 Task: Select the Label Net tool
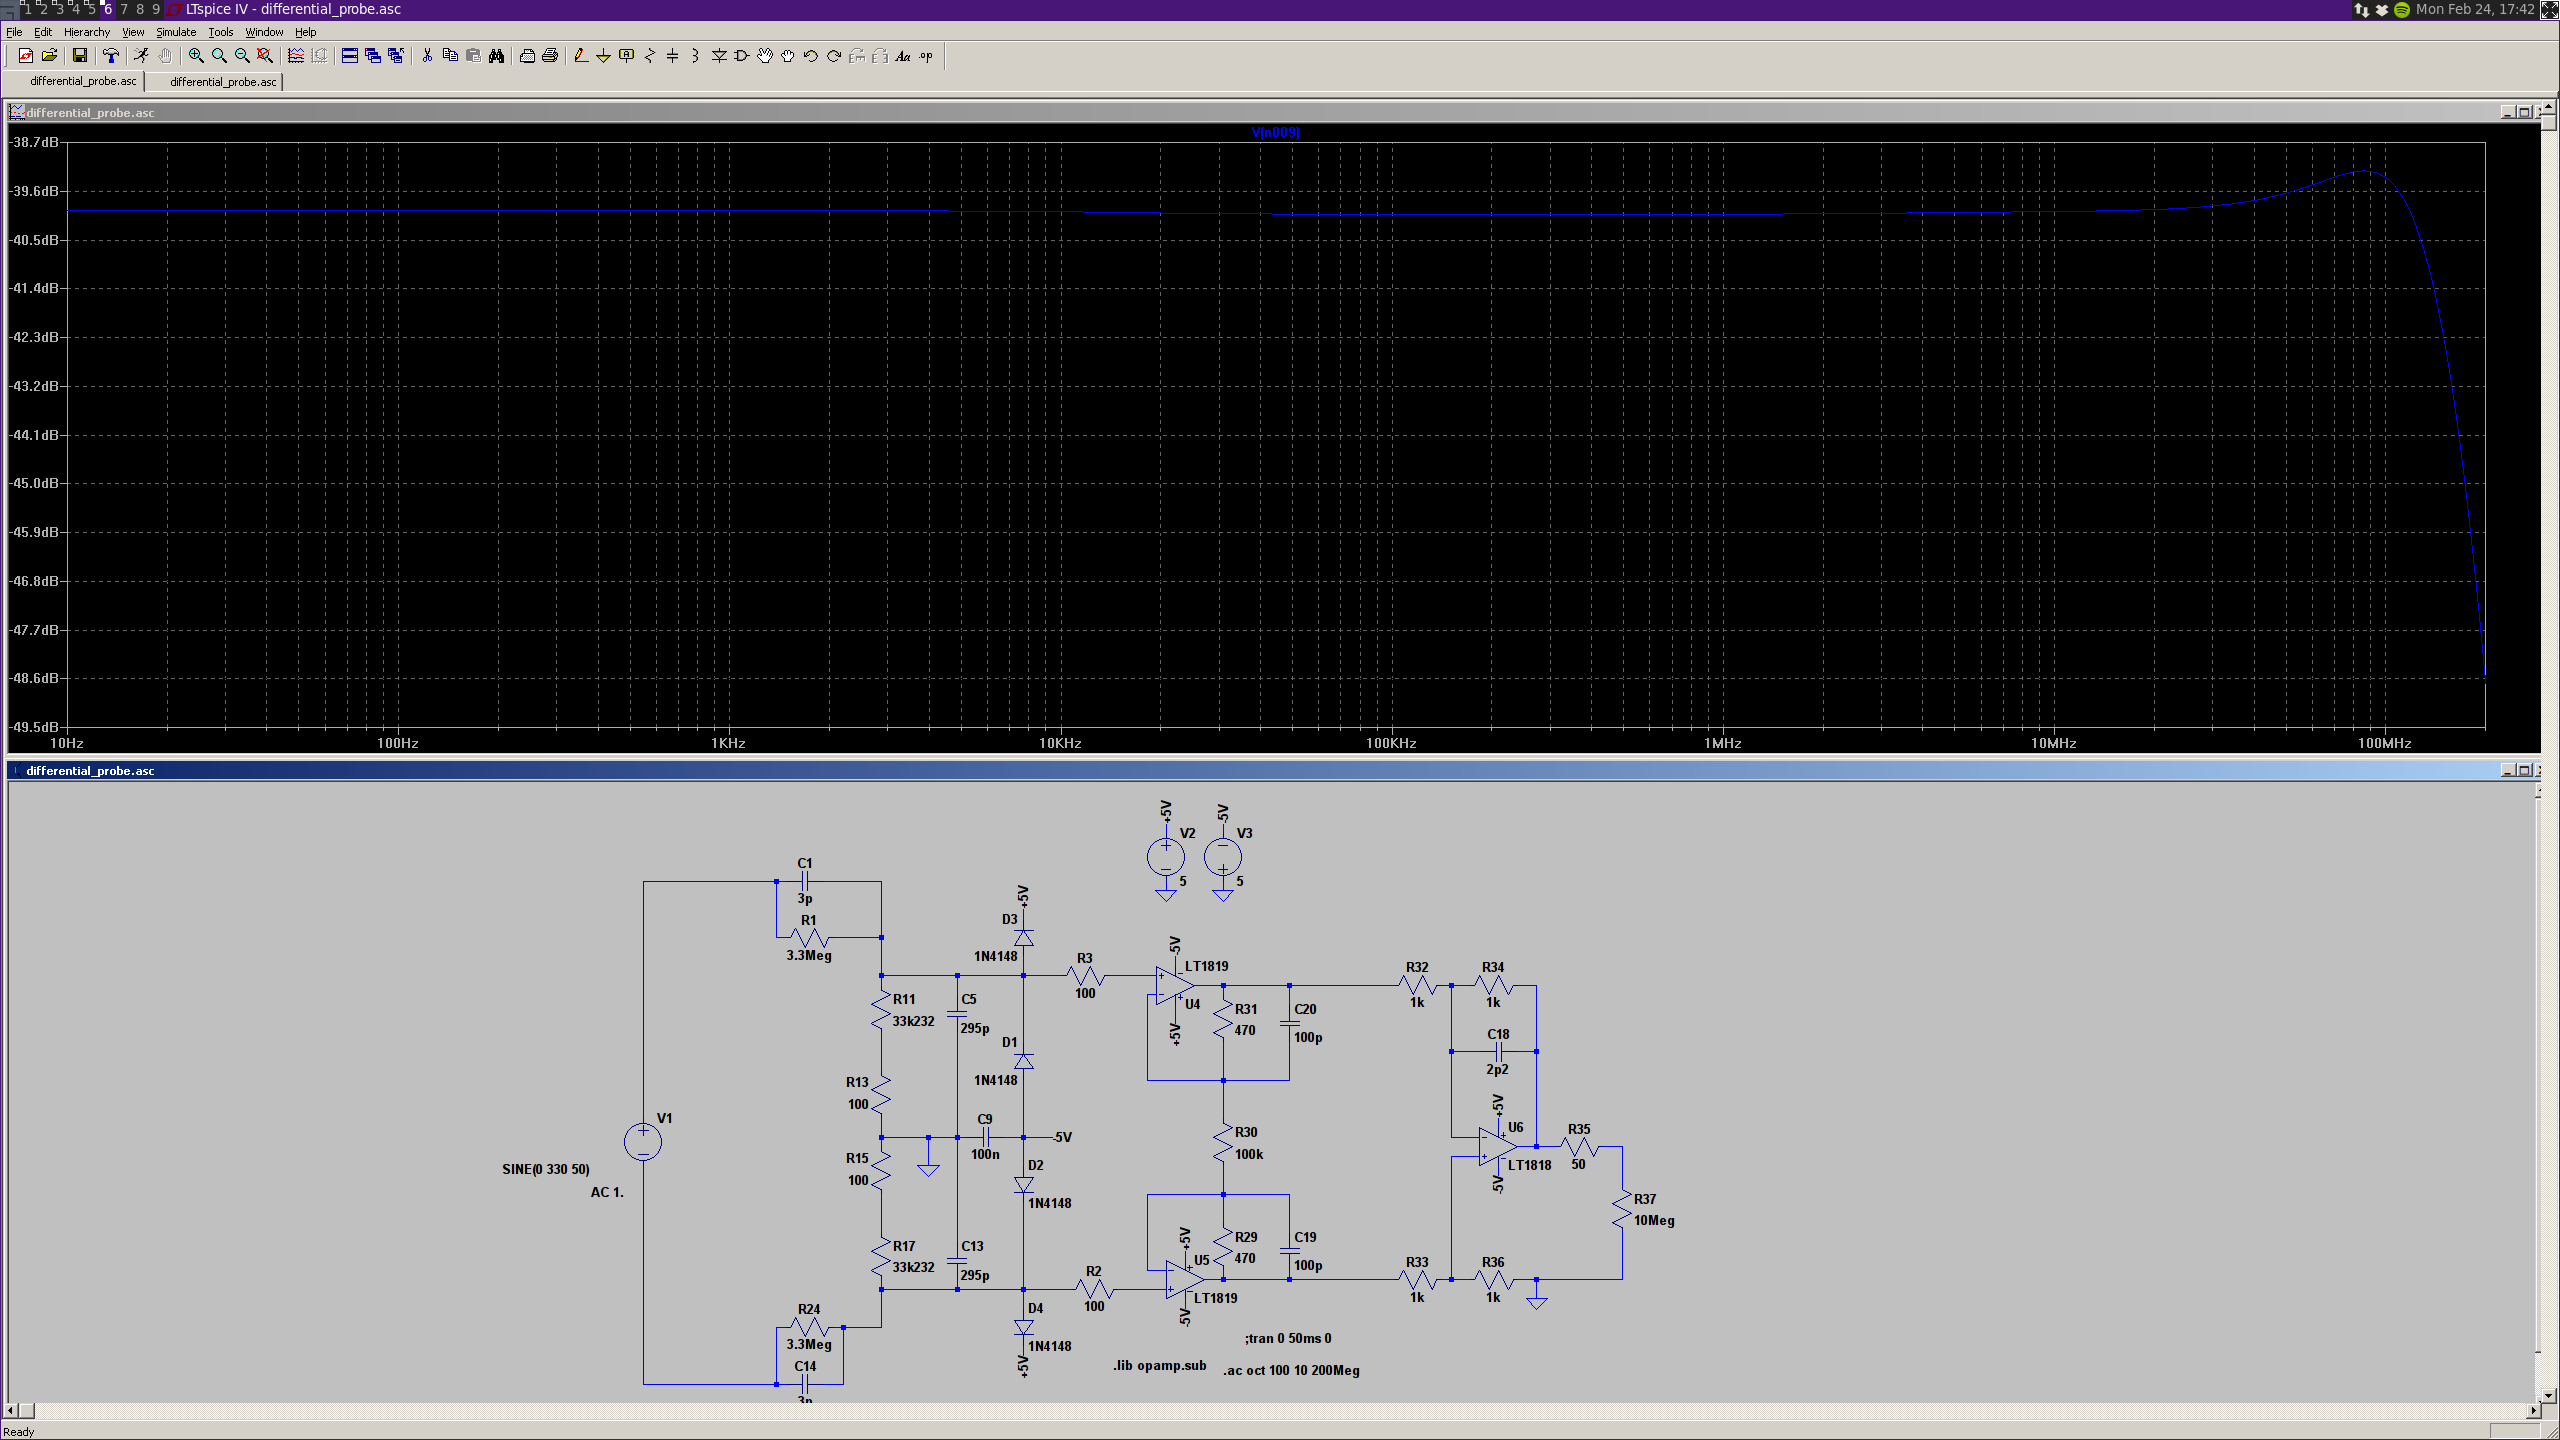click(x=627, y=56)
